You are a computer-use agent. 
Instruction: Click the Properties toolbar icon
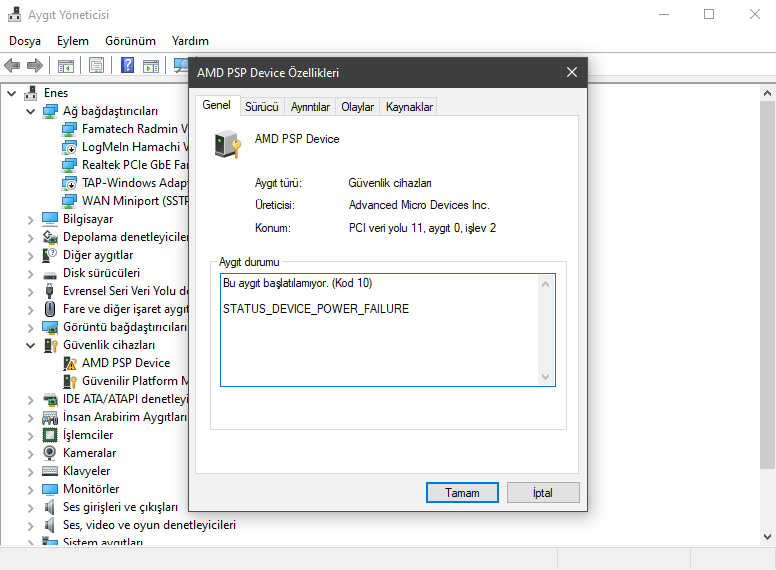96,65
